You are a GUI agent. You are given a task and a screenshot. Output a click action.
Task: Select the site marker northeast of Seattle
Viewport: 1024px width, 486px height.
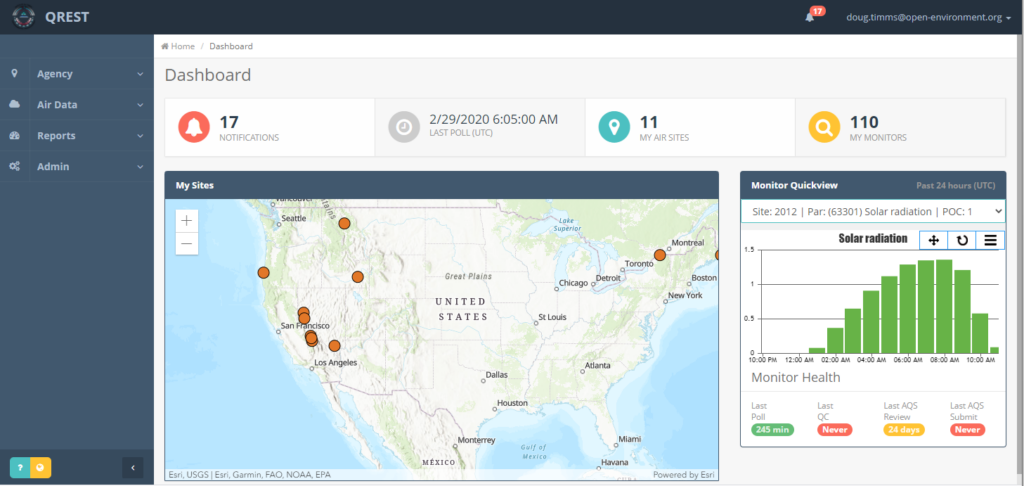coord(344,223)
